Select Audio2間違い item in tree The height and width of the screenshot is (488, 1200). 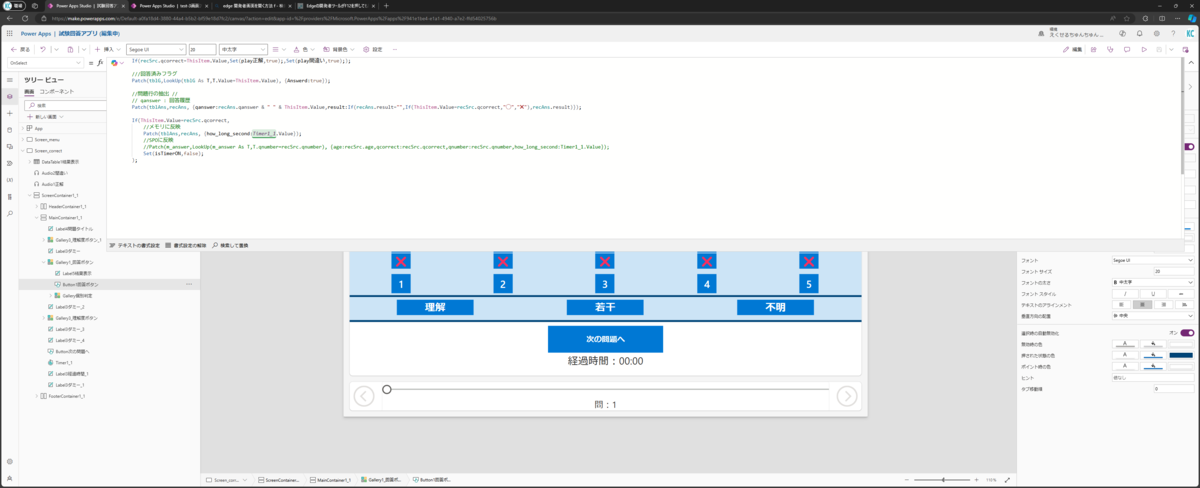click(54, 172)
